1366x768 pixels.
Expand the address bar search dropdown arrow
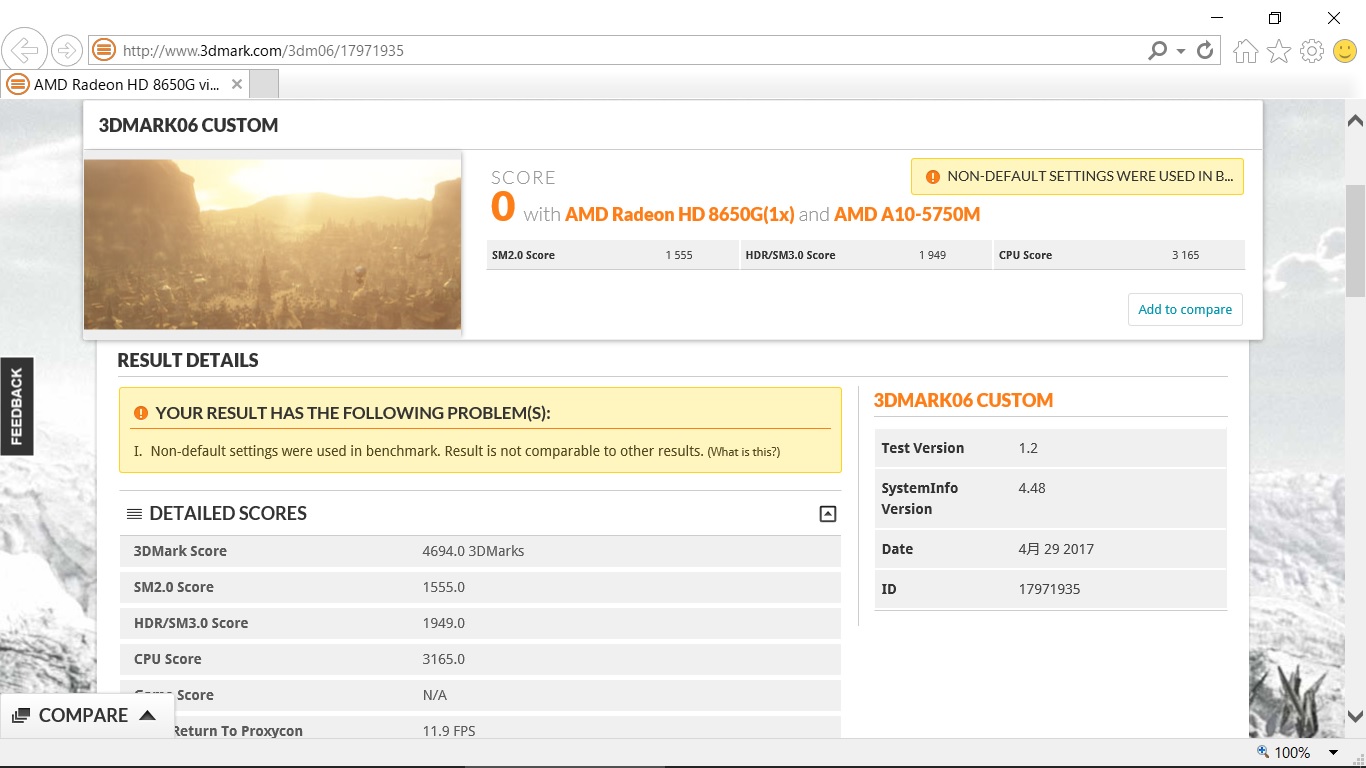[x=1181, y=51]
